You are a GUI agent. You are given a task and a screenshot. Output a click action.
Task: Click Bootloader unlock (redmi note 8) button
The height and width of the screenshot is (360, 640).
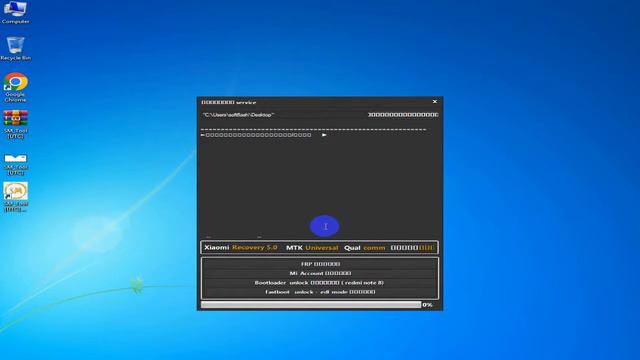click(x=320, y=283)
